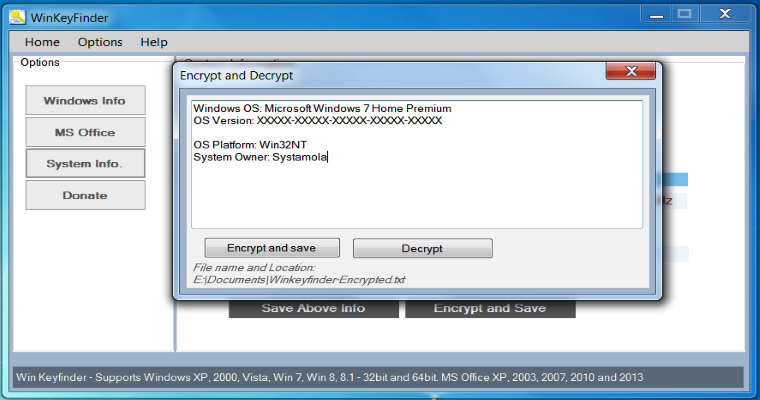This screenshot has width=760, height=400.
Task: Click Encrypt and save in dialog
Action: pyautogui.click(x=272, y=248)
